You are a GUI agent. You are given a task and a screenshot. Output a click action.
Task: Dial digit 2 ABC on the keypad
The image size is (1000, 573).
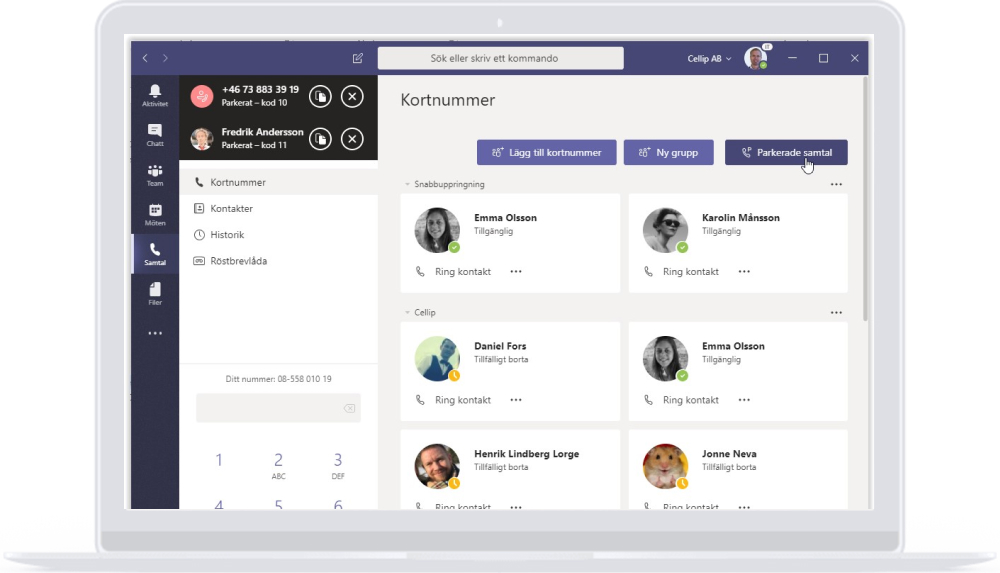278,465
